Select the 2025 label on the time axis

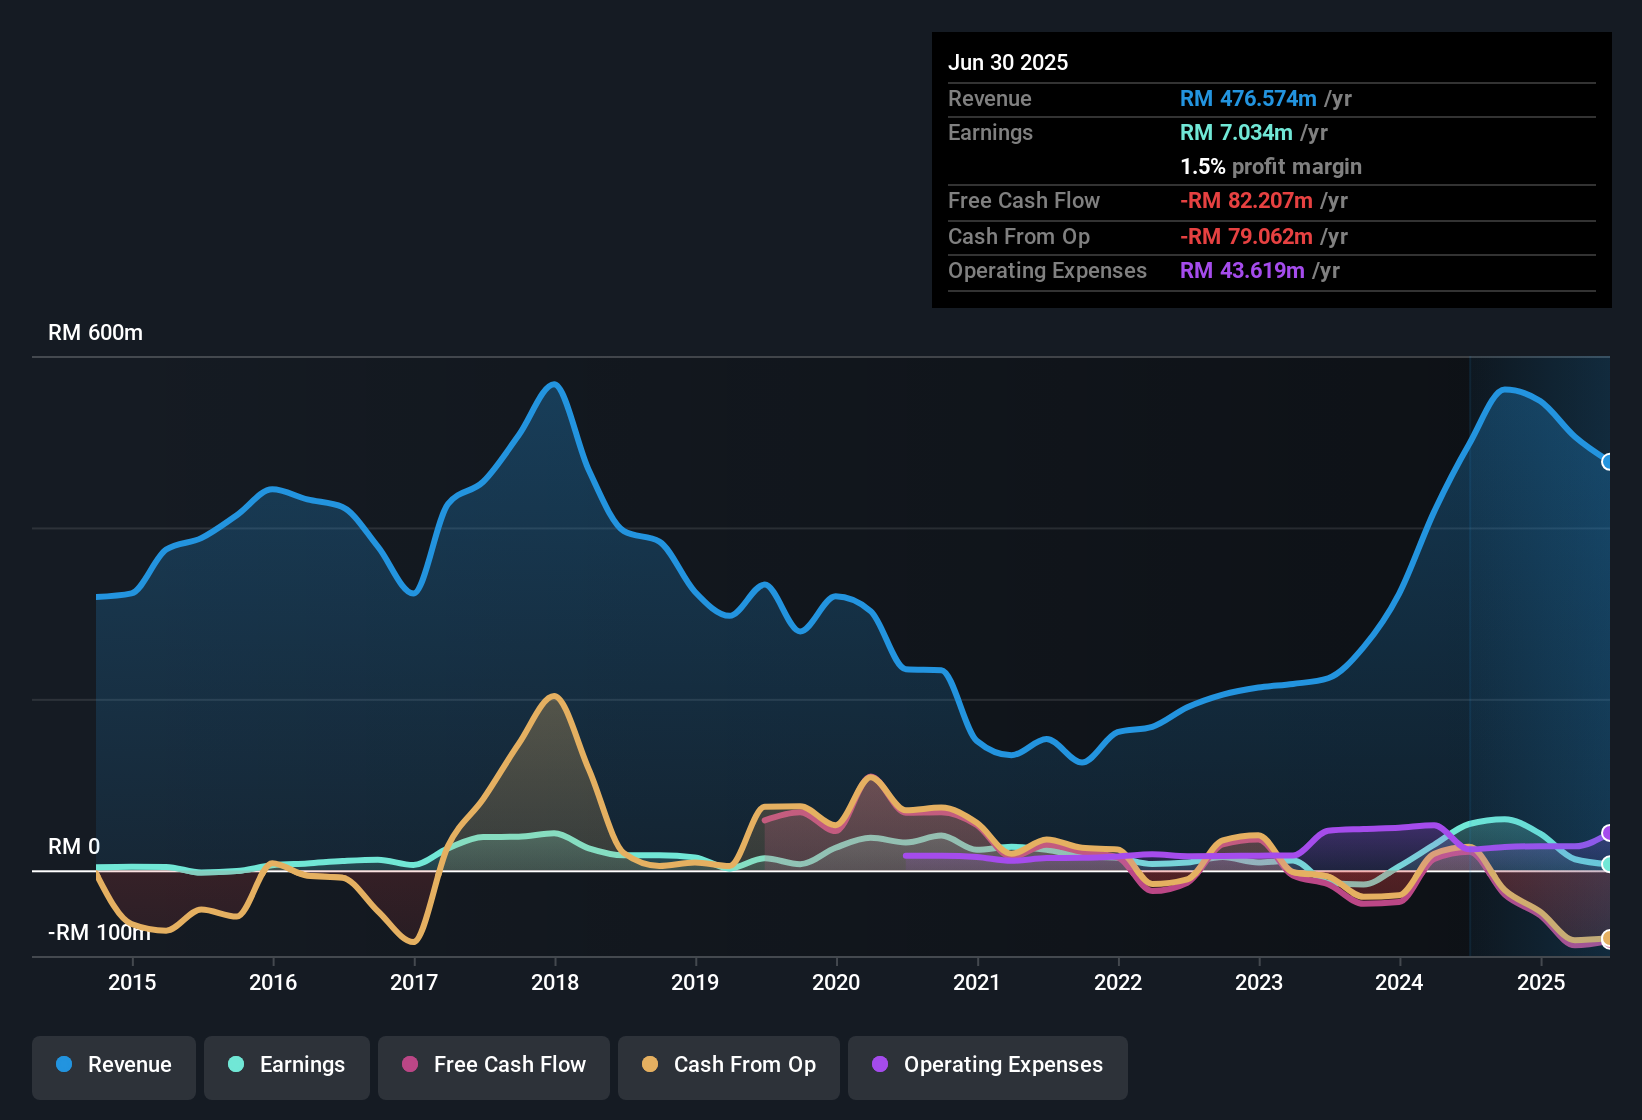coord(1542,983)
